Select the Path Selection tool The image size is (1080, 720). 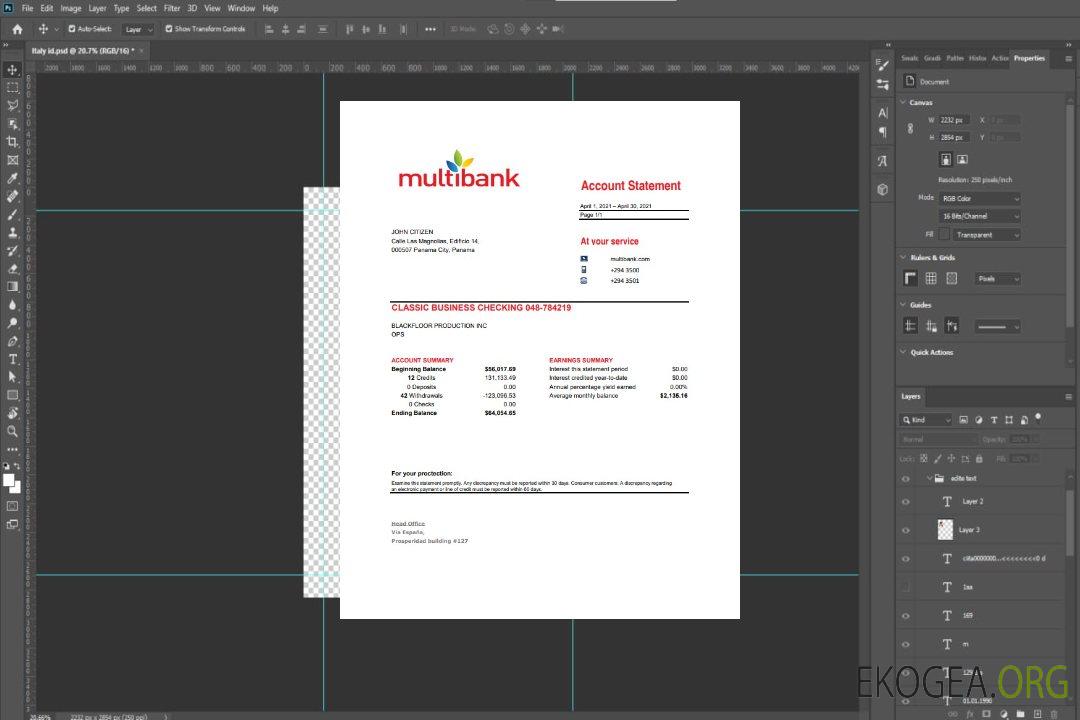click(12, 377)
